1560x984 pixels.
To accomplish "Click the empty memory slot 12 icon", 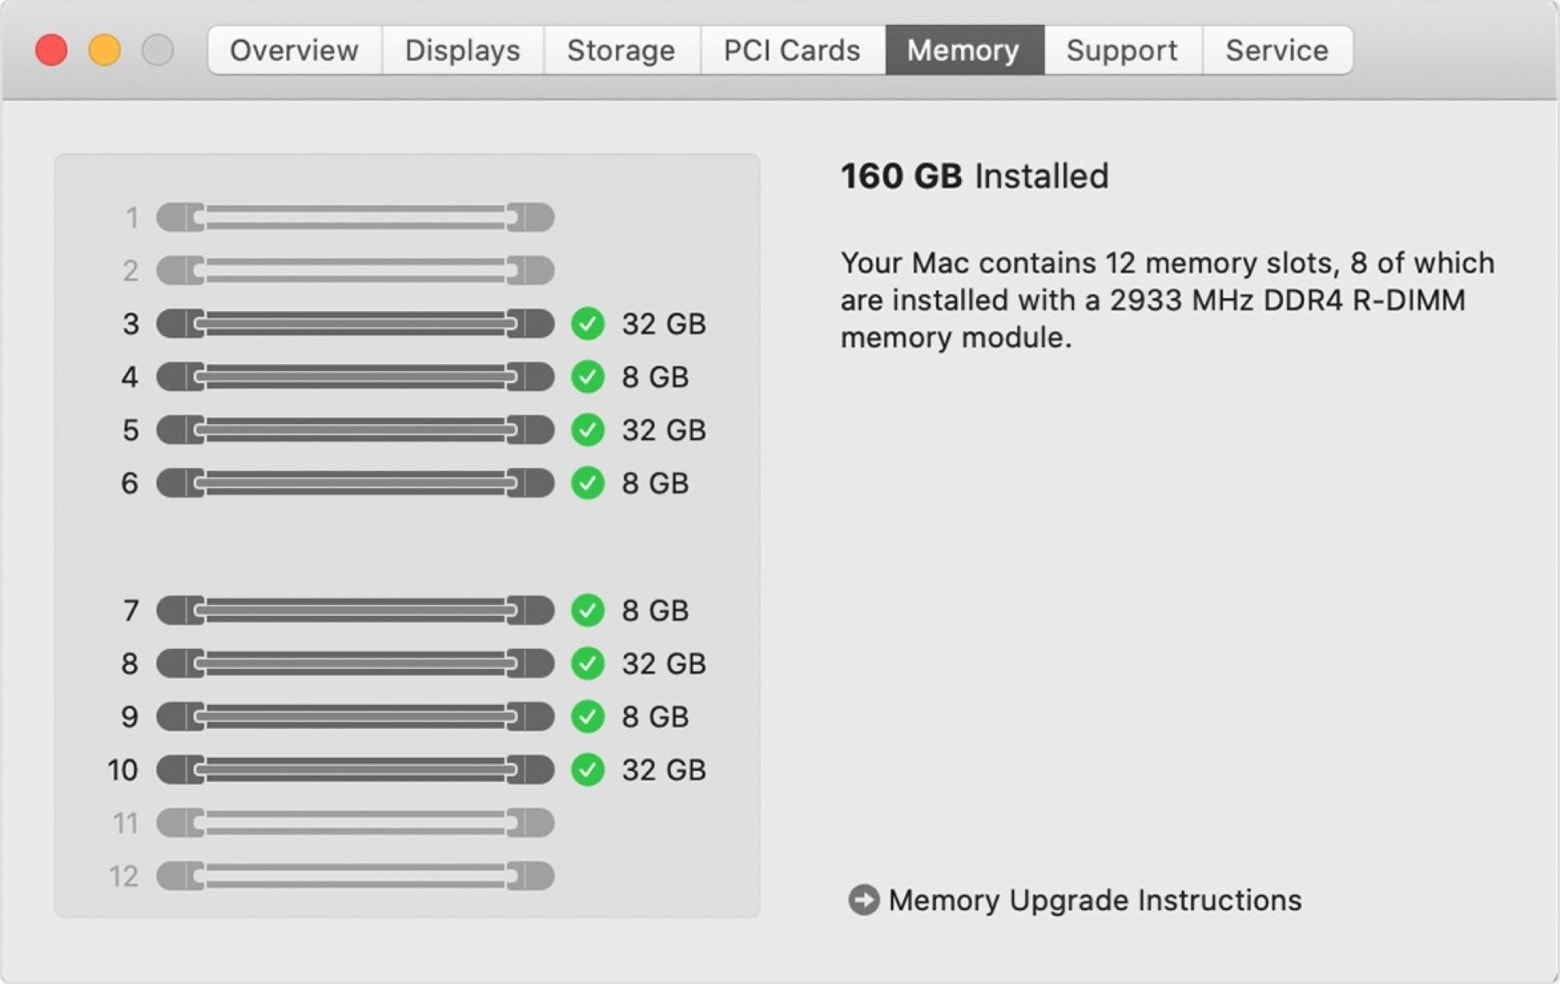I will [x=355, y=876].
